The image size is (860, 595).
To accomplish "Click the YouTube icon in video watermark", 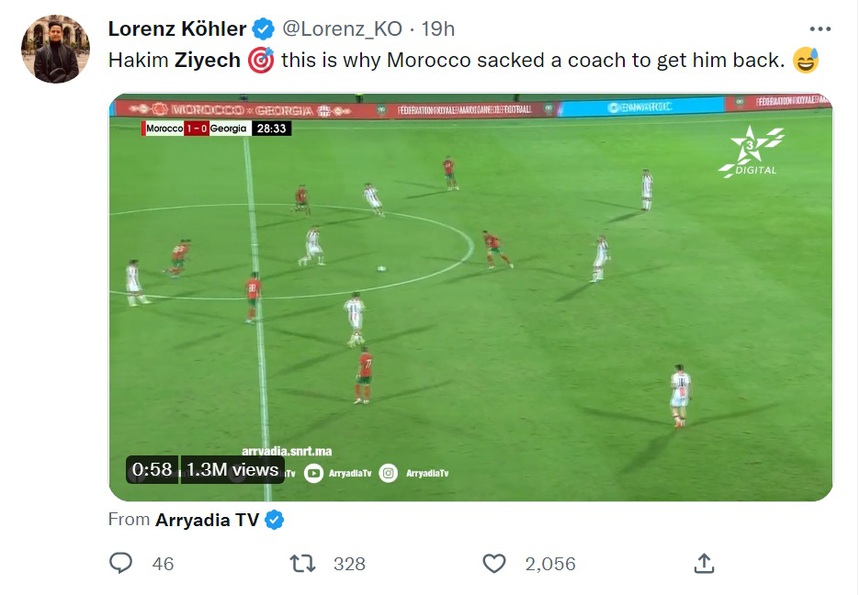I will point(313,473).
